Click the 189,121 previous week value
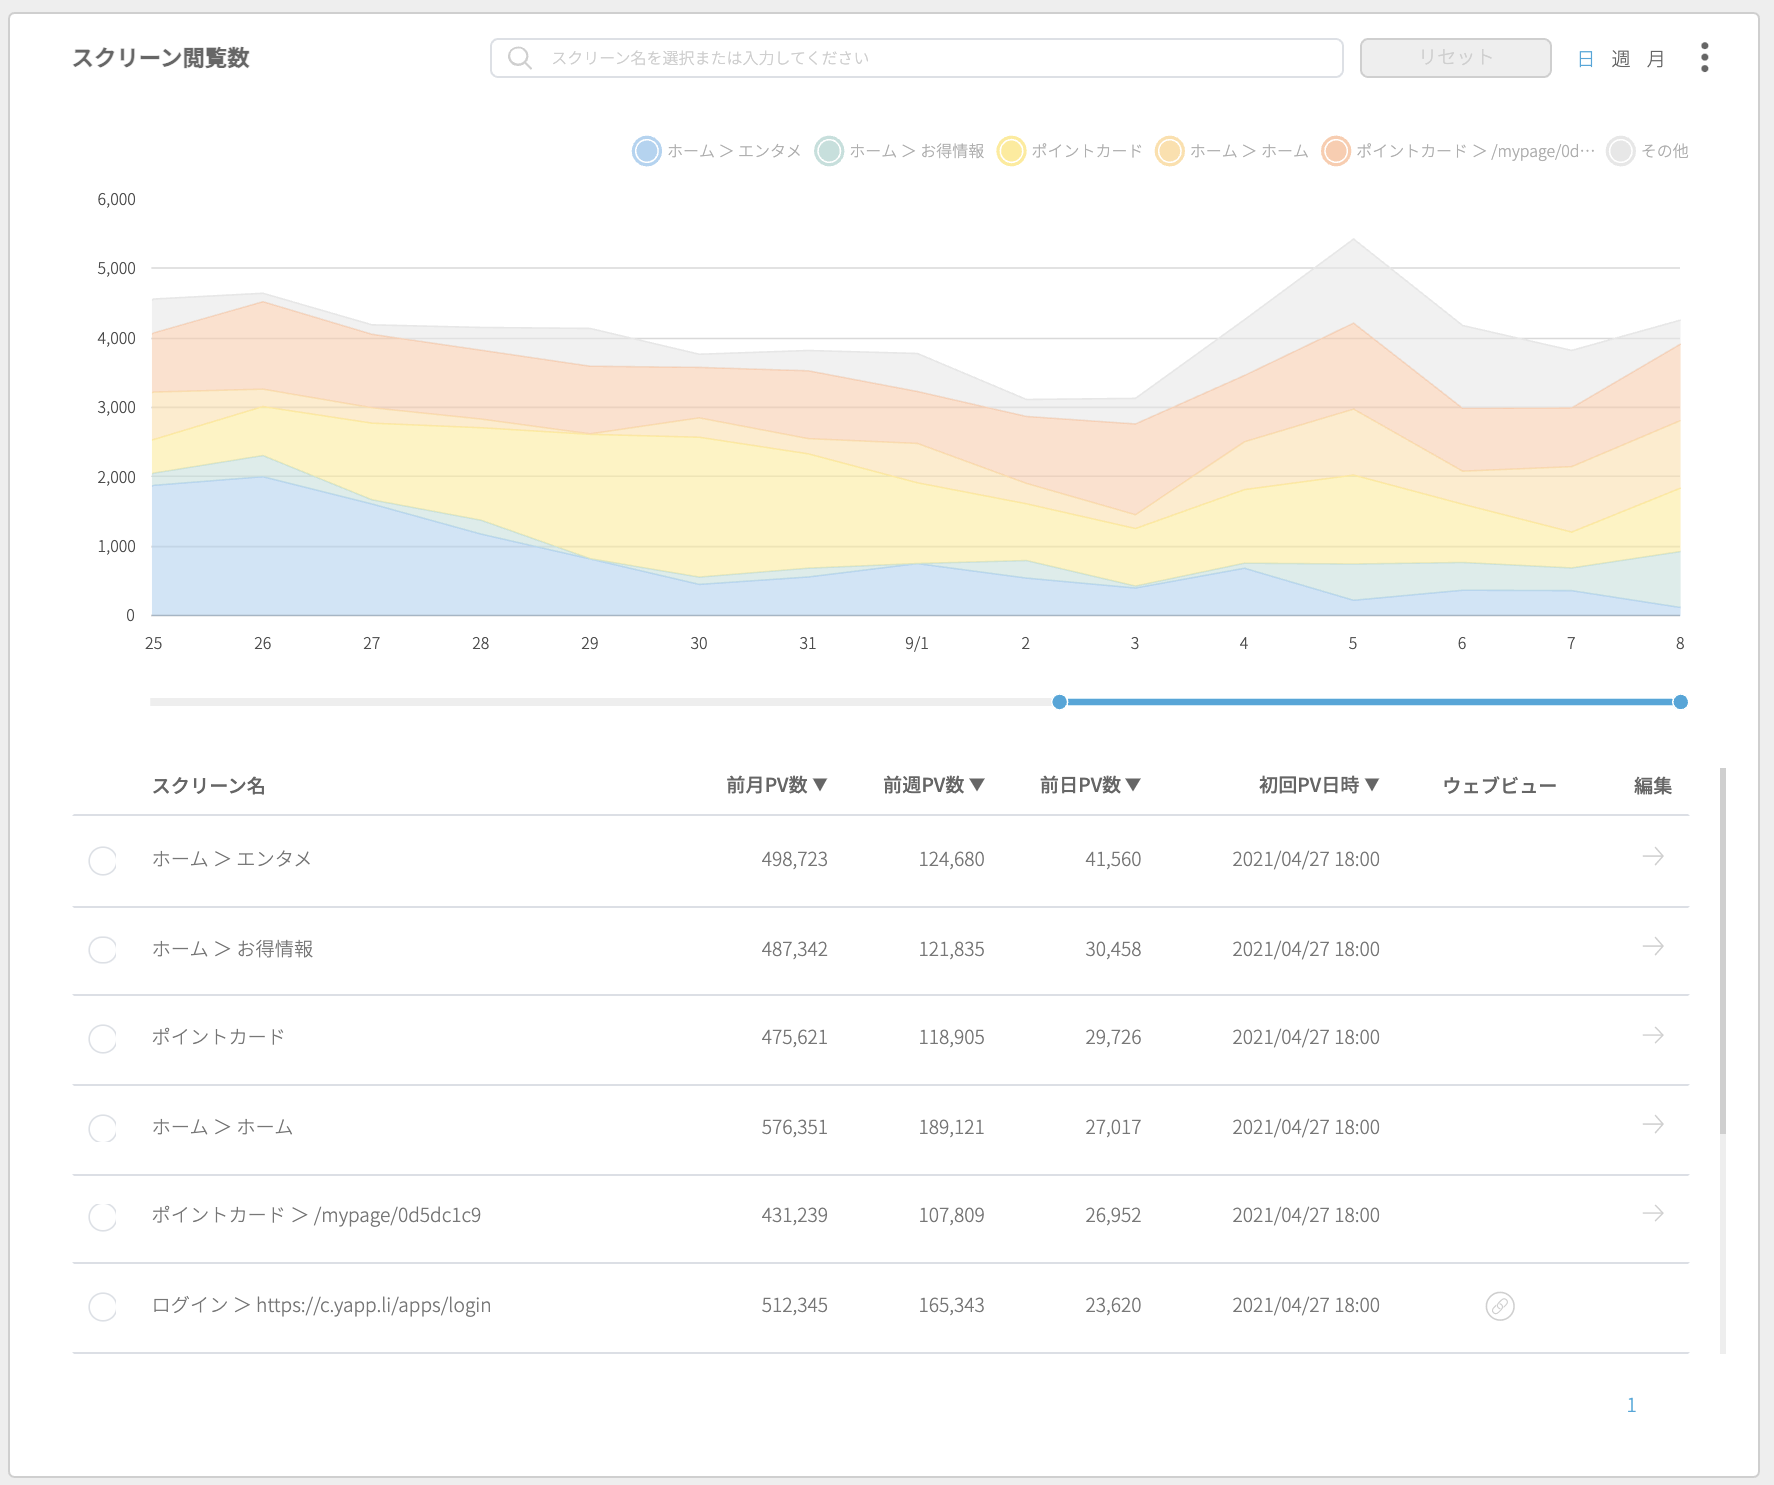 [951, 1127]
